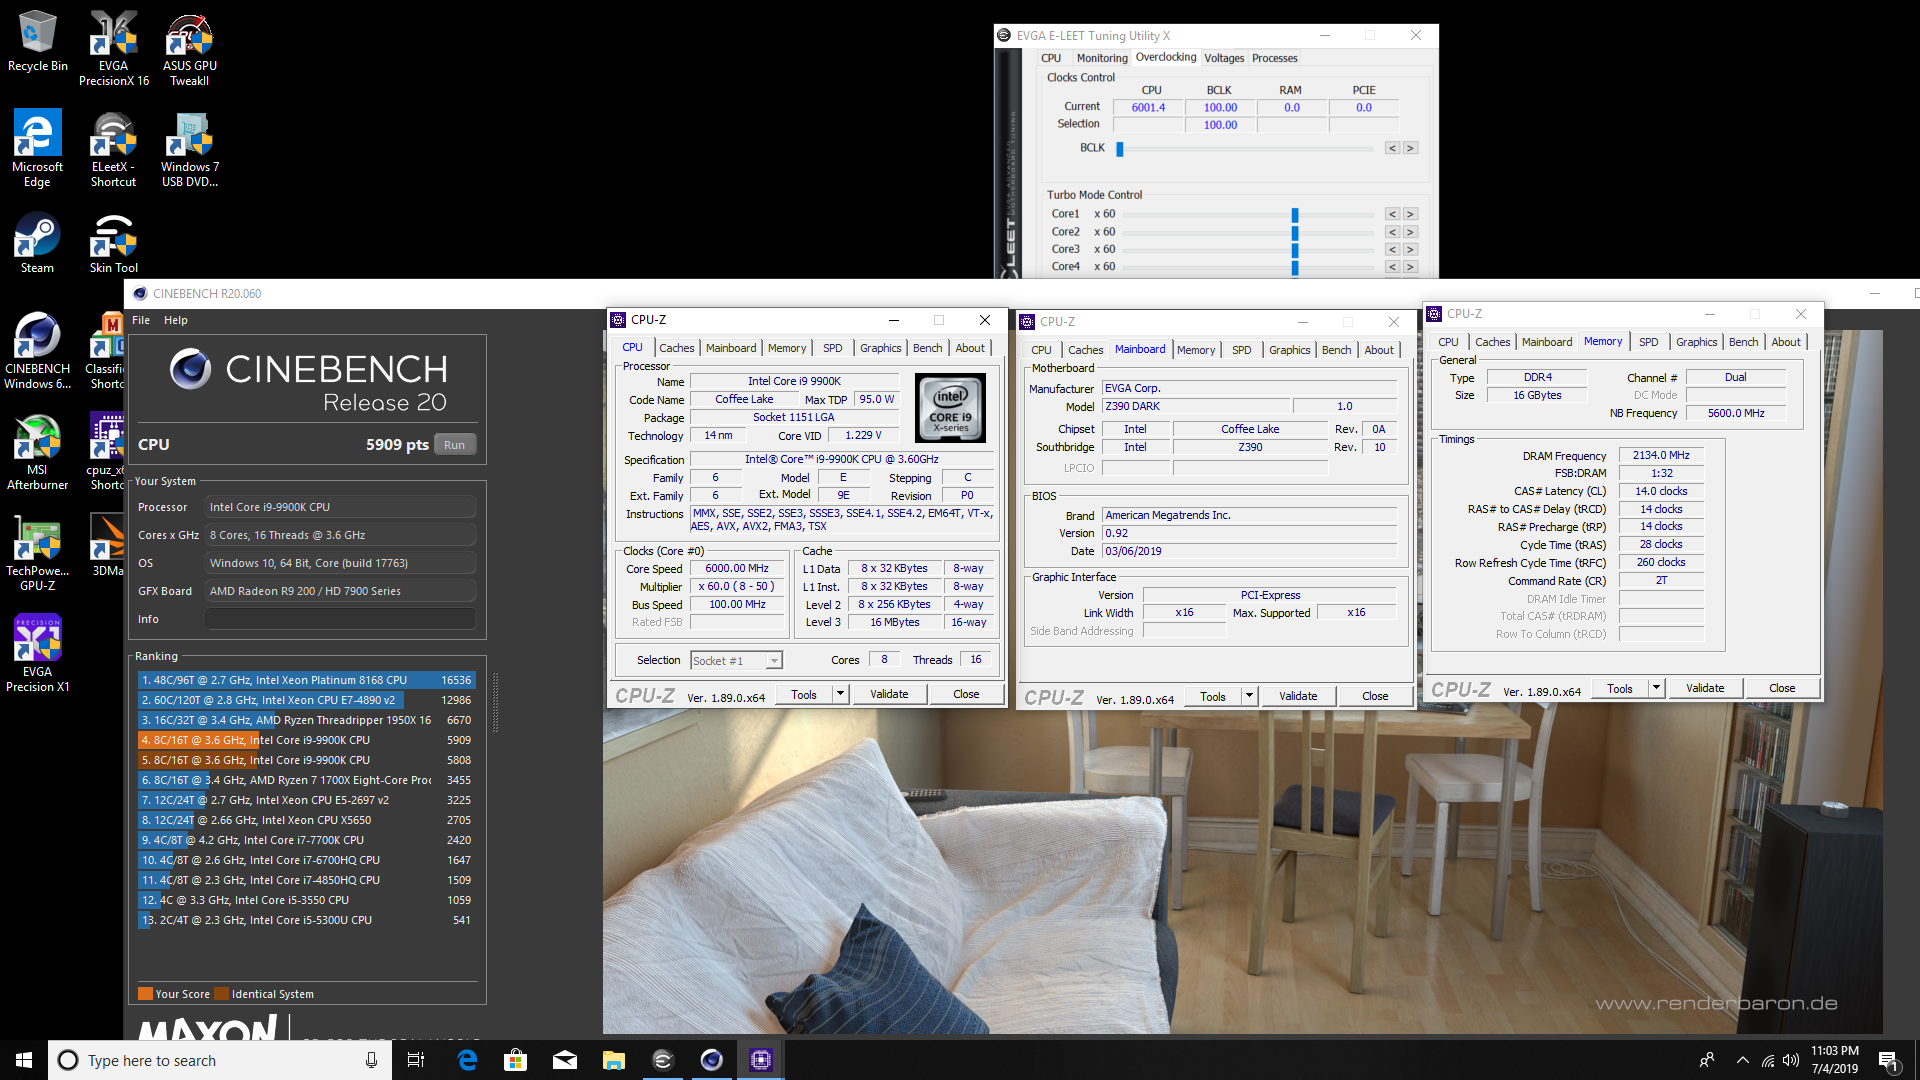Switch to CPU-Z taskbar icon
This screenshot has width=1920, height=1080.
point(761,1060)
